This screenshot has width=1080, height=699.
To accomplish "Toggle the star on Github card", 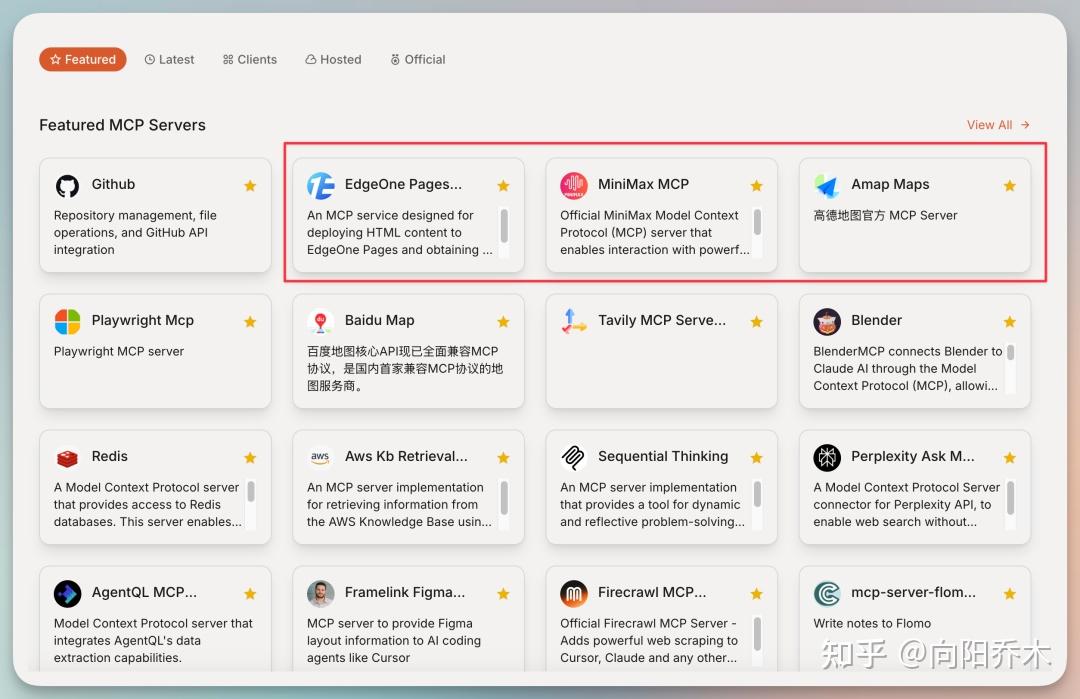I will [250, 185].
